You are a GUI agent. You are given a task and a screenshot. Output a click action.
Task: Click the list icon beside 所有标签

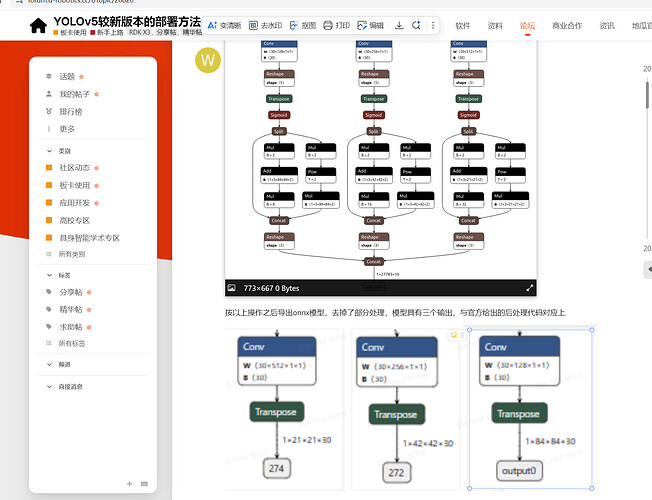point(49,343)
